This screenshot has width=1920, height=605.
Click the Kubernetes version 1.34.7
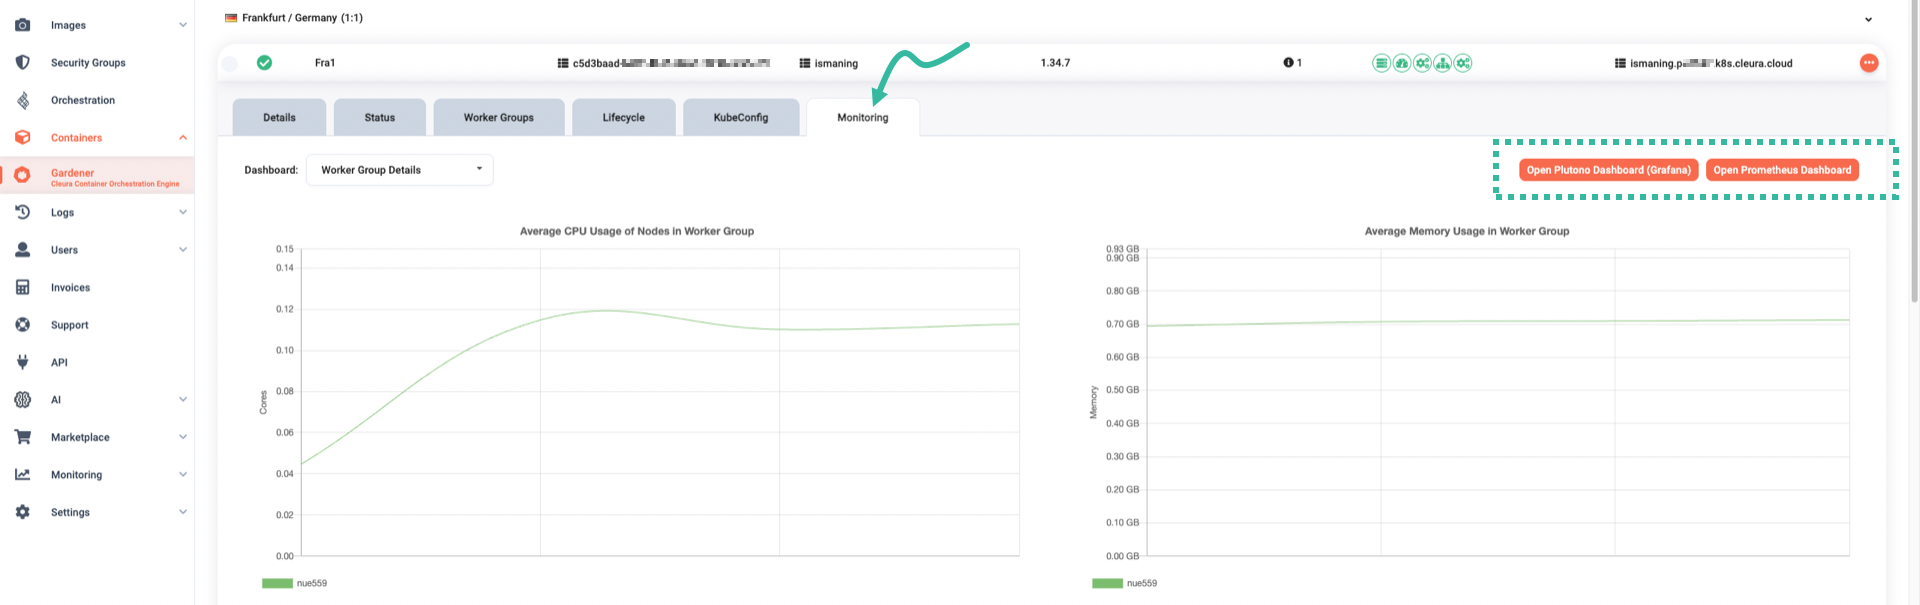(1055, 63)
